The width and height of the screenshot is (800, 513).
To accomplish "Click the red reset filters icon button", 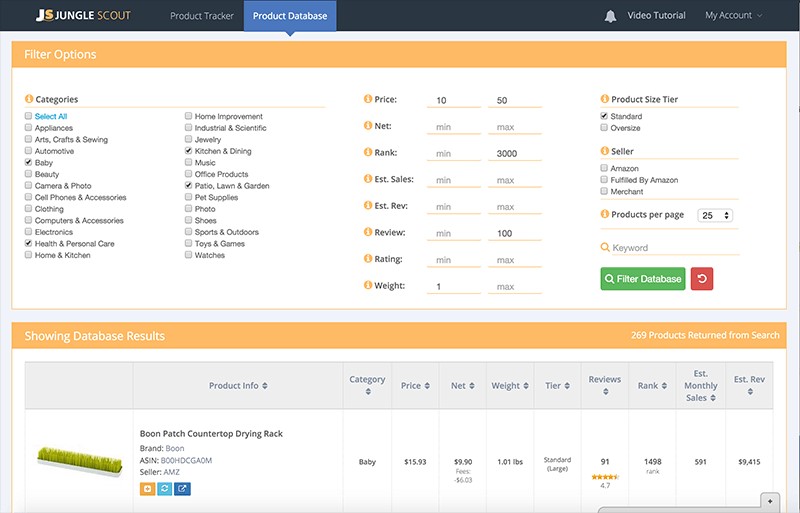I will coord(702,279).
